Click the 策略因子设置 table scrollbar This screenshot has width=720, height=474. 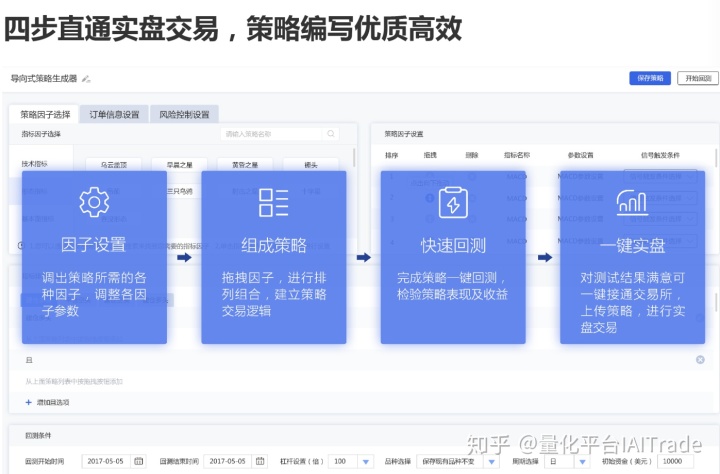[716, 157]
